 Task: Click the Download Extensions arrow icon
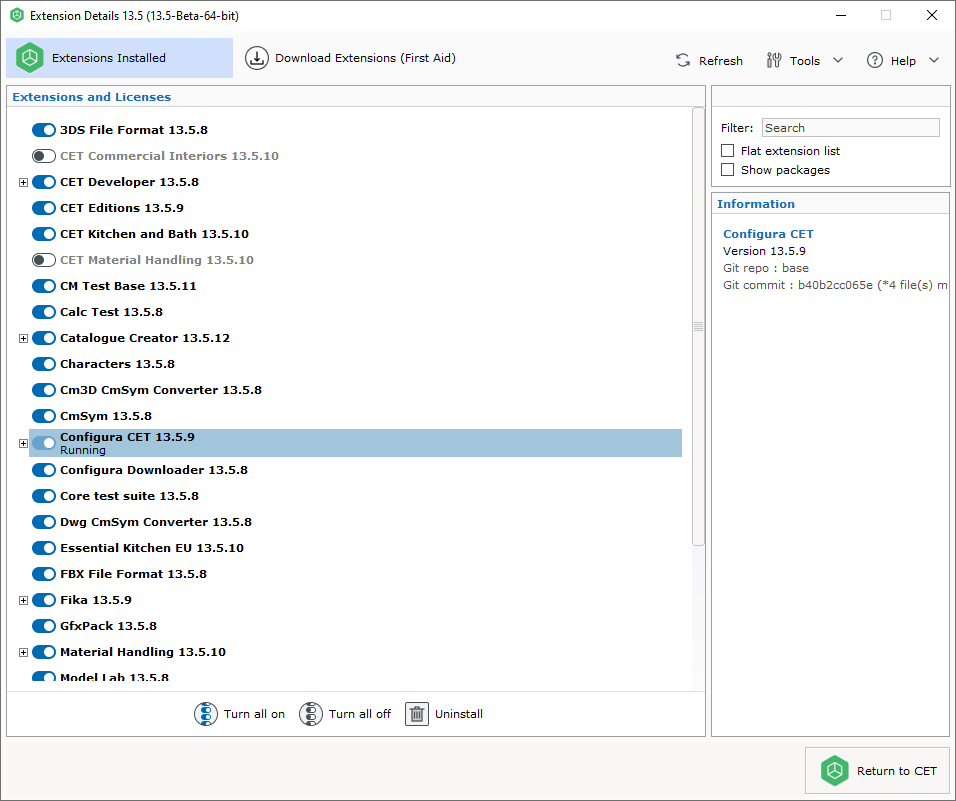click(257, 58)
